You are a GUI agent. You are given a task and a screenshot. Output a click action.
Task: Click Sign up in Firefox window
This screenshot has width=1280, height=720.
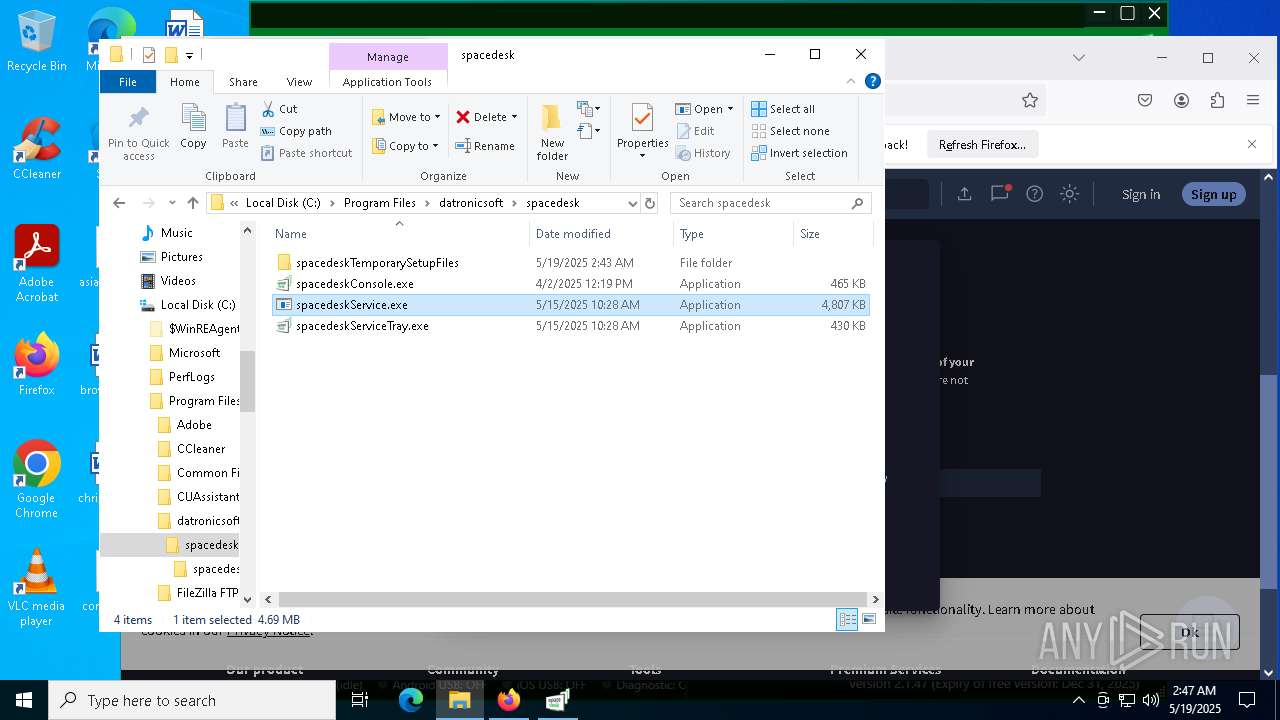coord(1213,194)
